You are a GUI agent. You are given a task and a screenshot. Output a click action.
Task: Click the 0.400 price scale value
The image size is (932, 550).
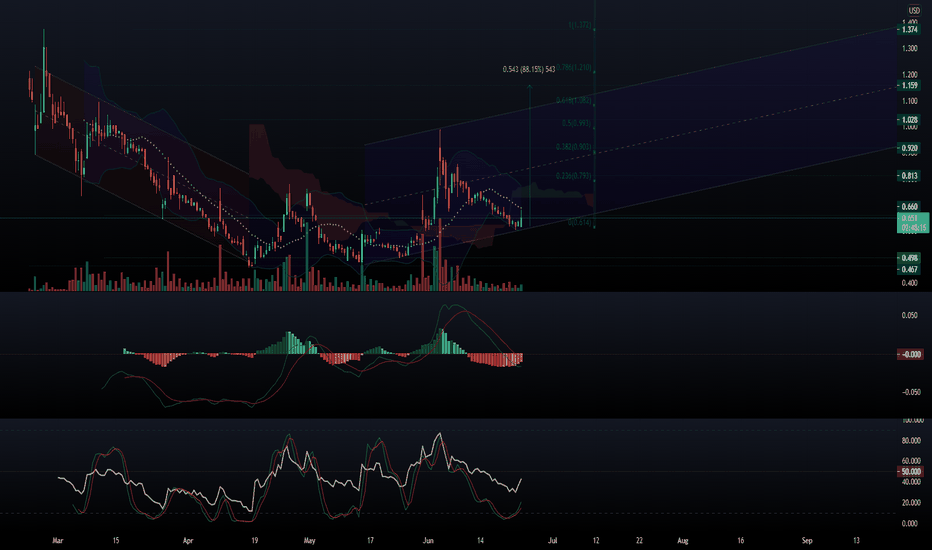pyautogui.click(x=909, y=283)
